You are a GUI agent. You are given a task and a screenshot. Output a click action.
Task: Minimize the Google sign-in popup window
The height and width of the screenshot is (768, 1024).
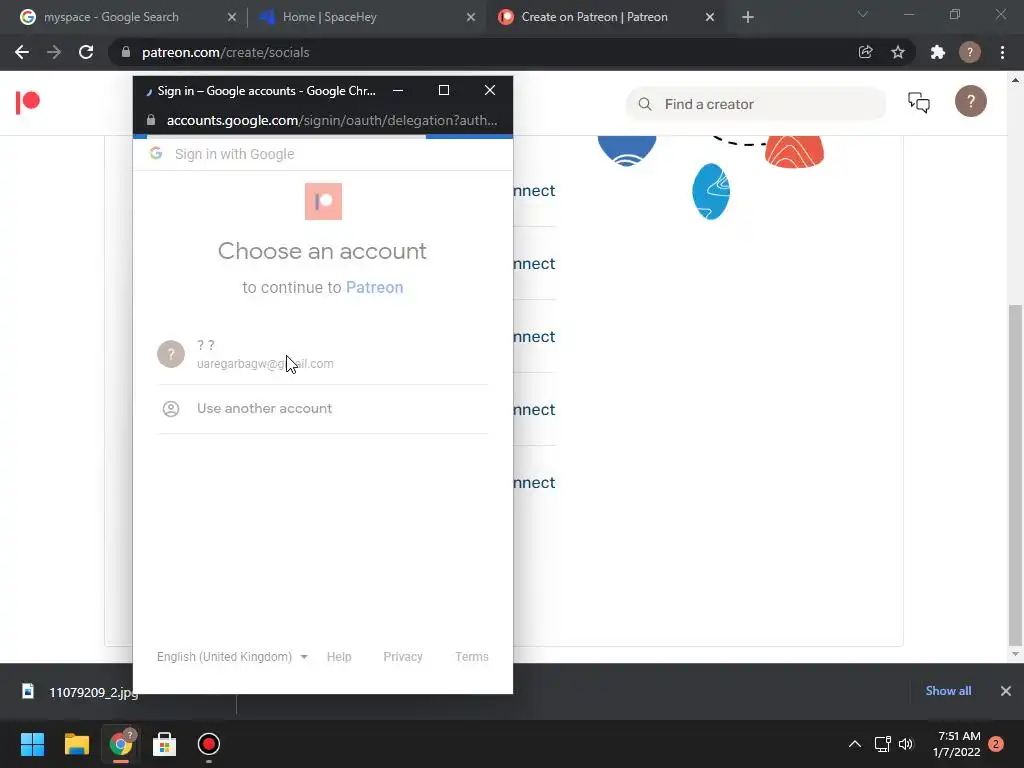tap(398, 90)
